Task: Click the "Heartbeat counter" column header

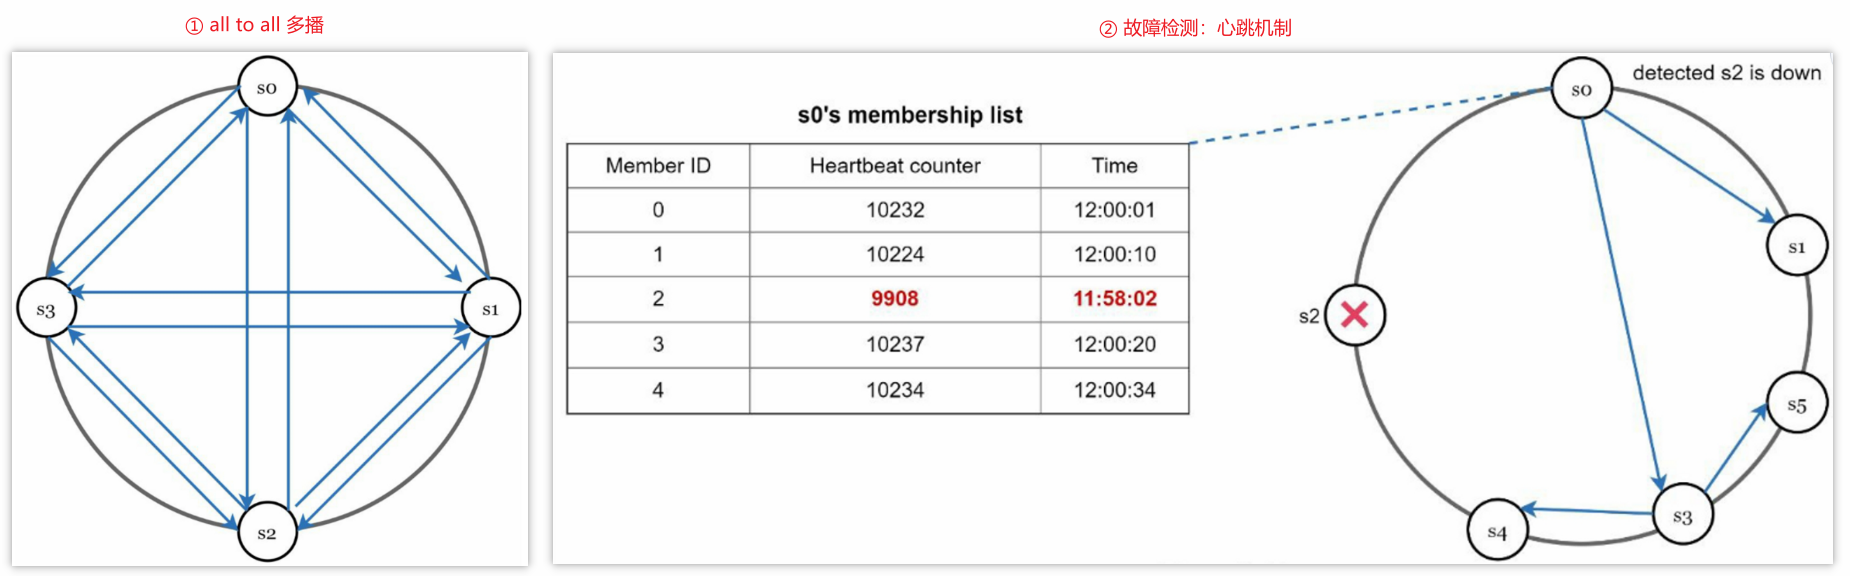Action: (895, 166)
